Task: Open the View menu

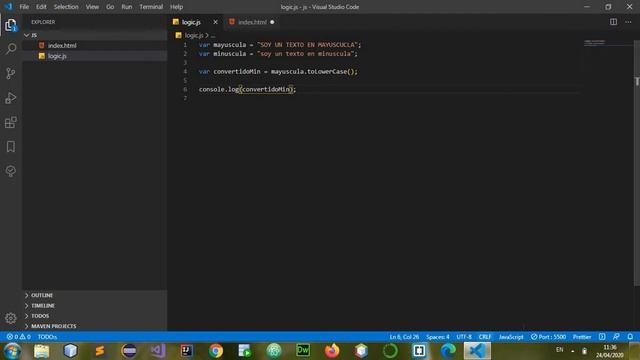Action: point(92,7)
